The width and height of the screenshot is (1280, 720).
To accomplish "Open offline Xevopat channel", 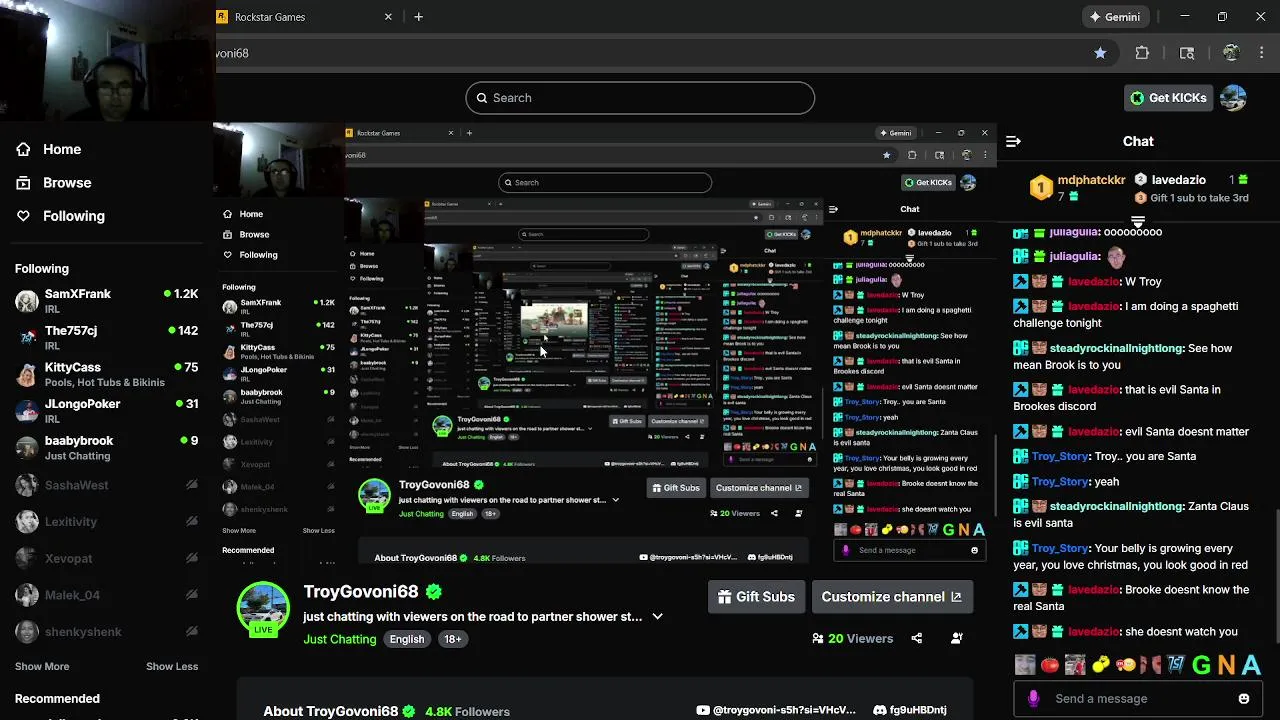I will [106, 558].
